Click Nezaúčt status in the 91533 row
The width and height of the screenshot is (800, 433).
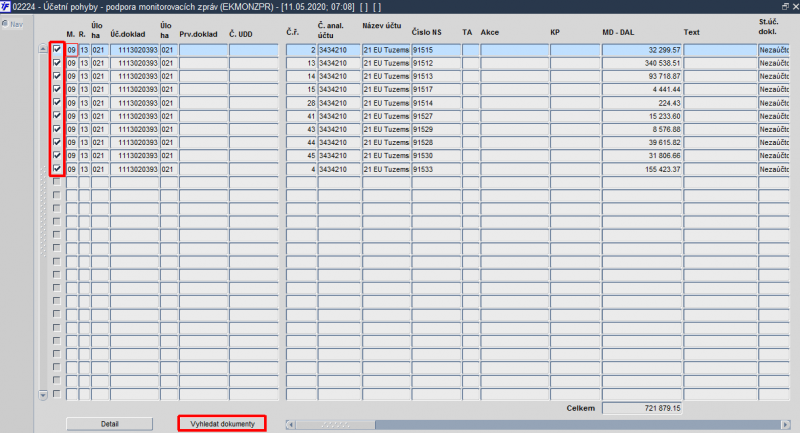click(x=773, y=169)
